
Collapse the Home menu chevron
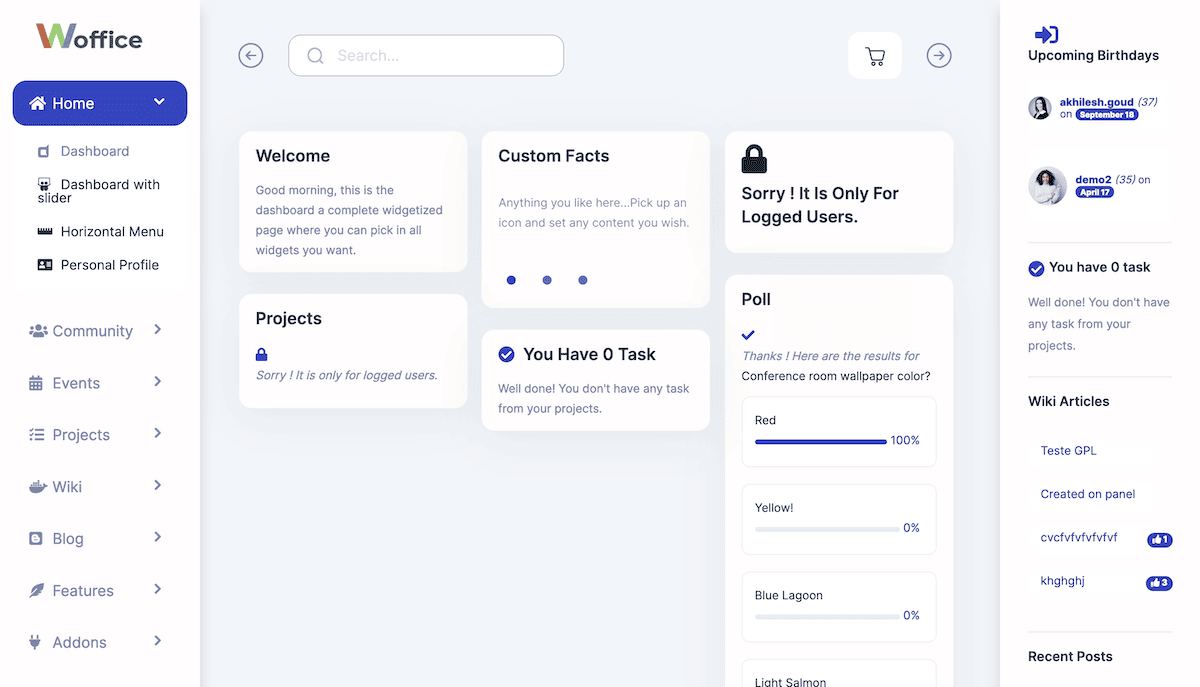[x=159, y=102]
